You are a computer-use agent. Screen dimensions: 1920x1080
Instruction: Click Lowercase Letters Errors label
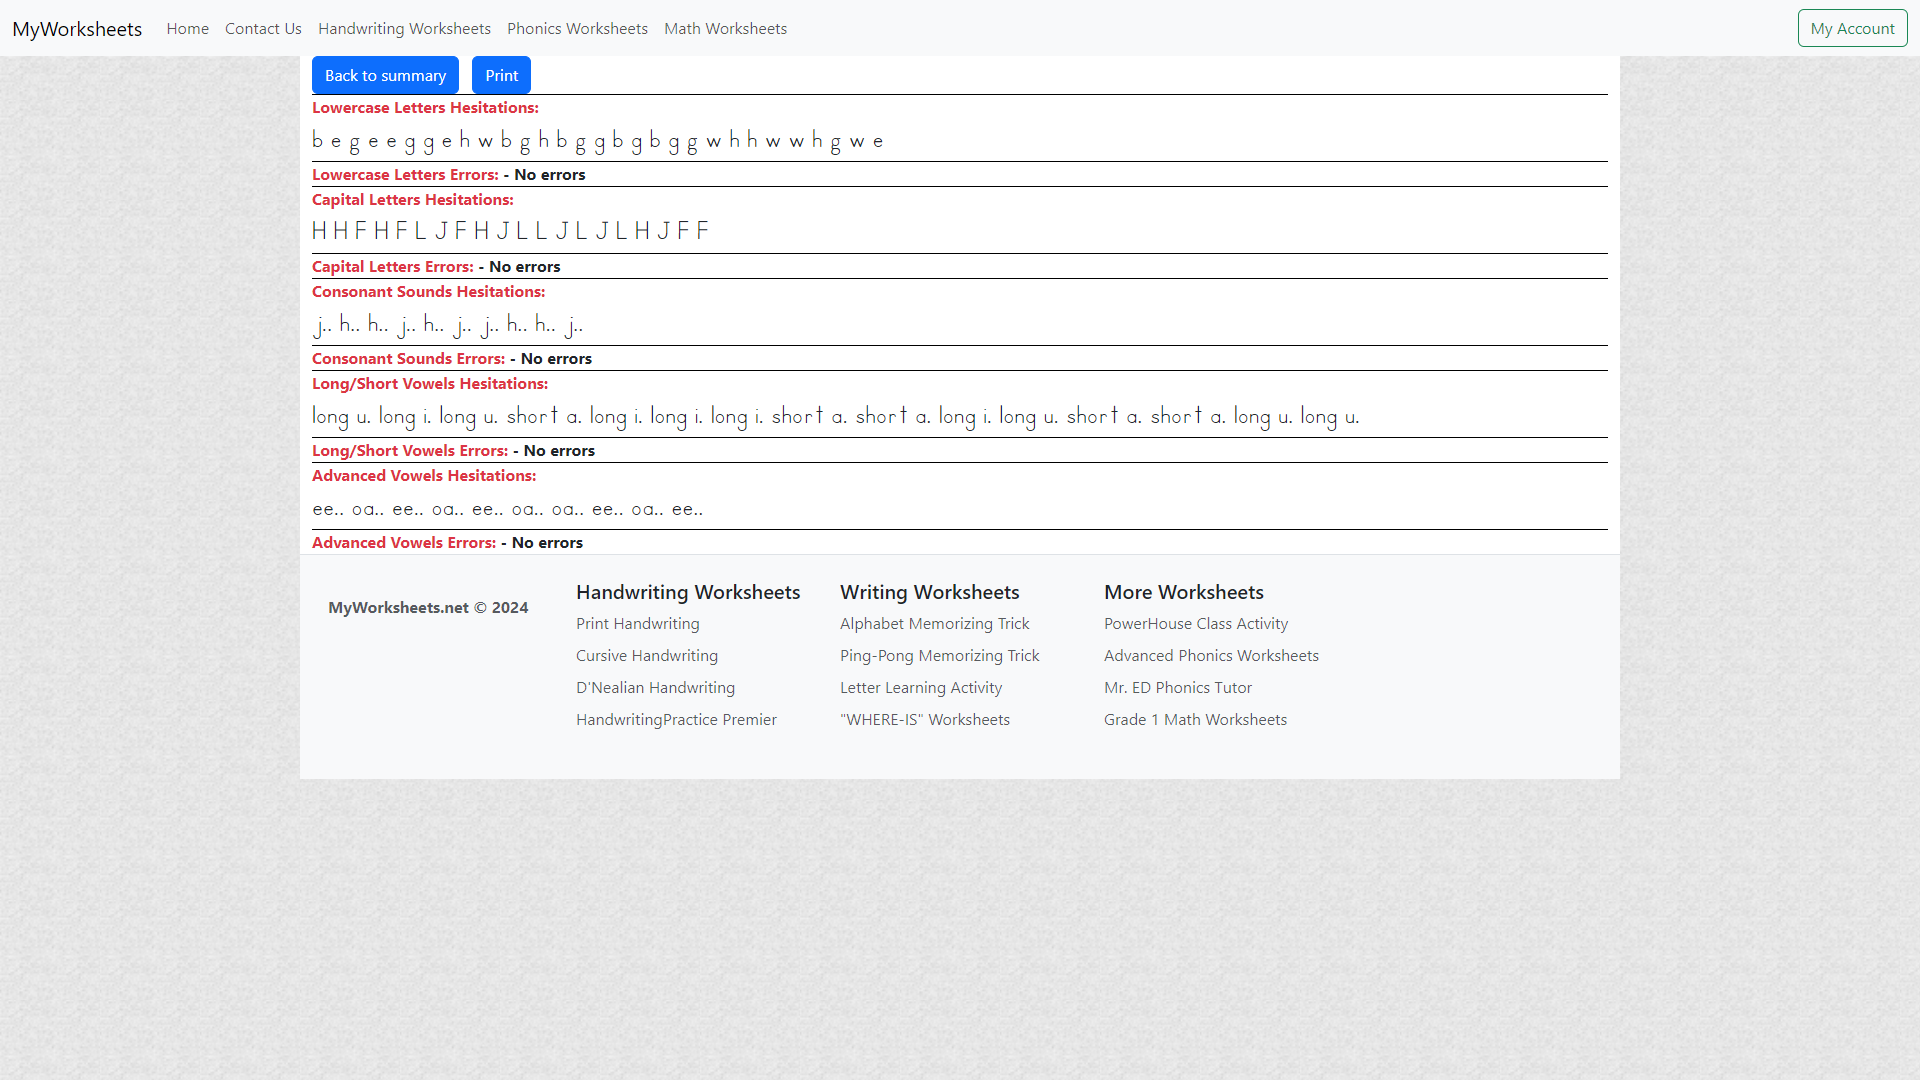(405, 175)
